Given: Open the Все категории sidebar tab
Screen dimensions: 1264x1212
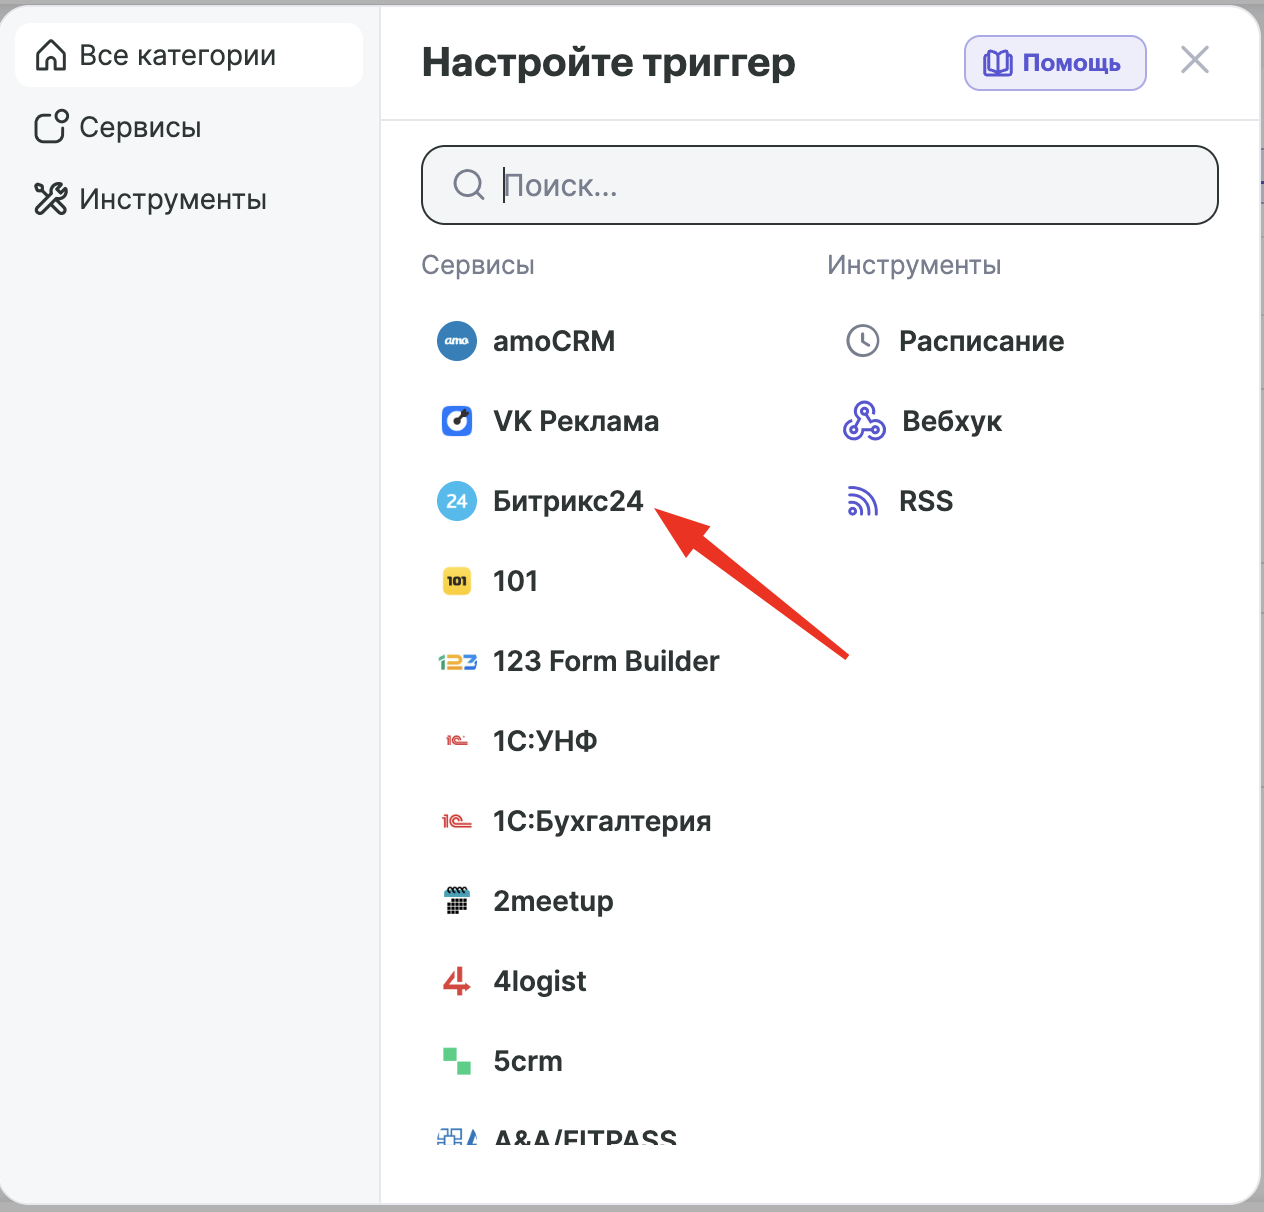Looking at the screenshot, I should tap(189, 55).
